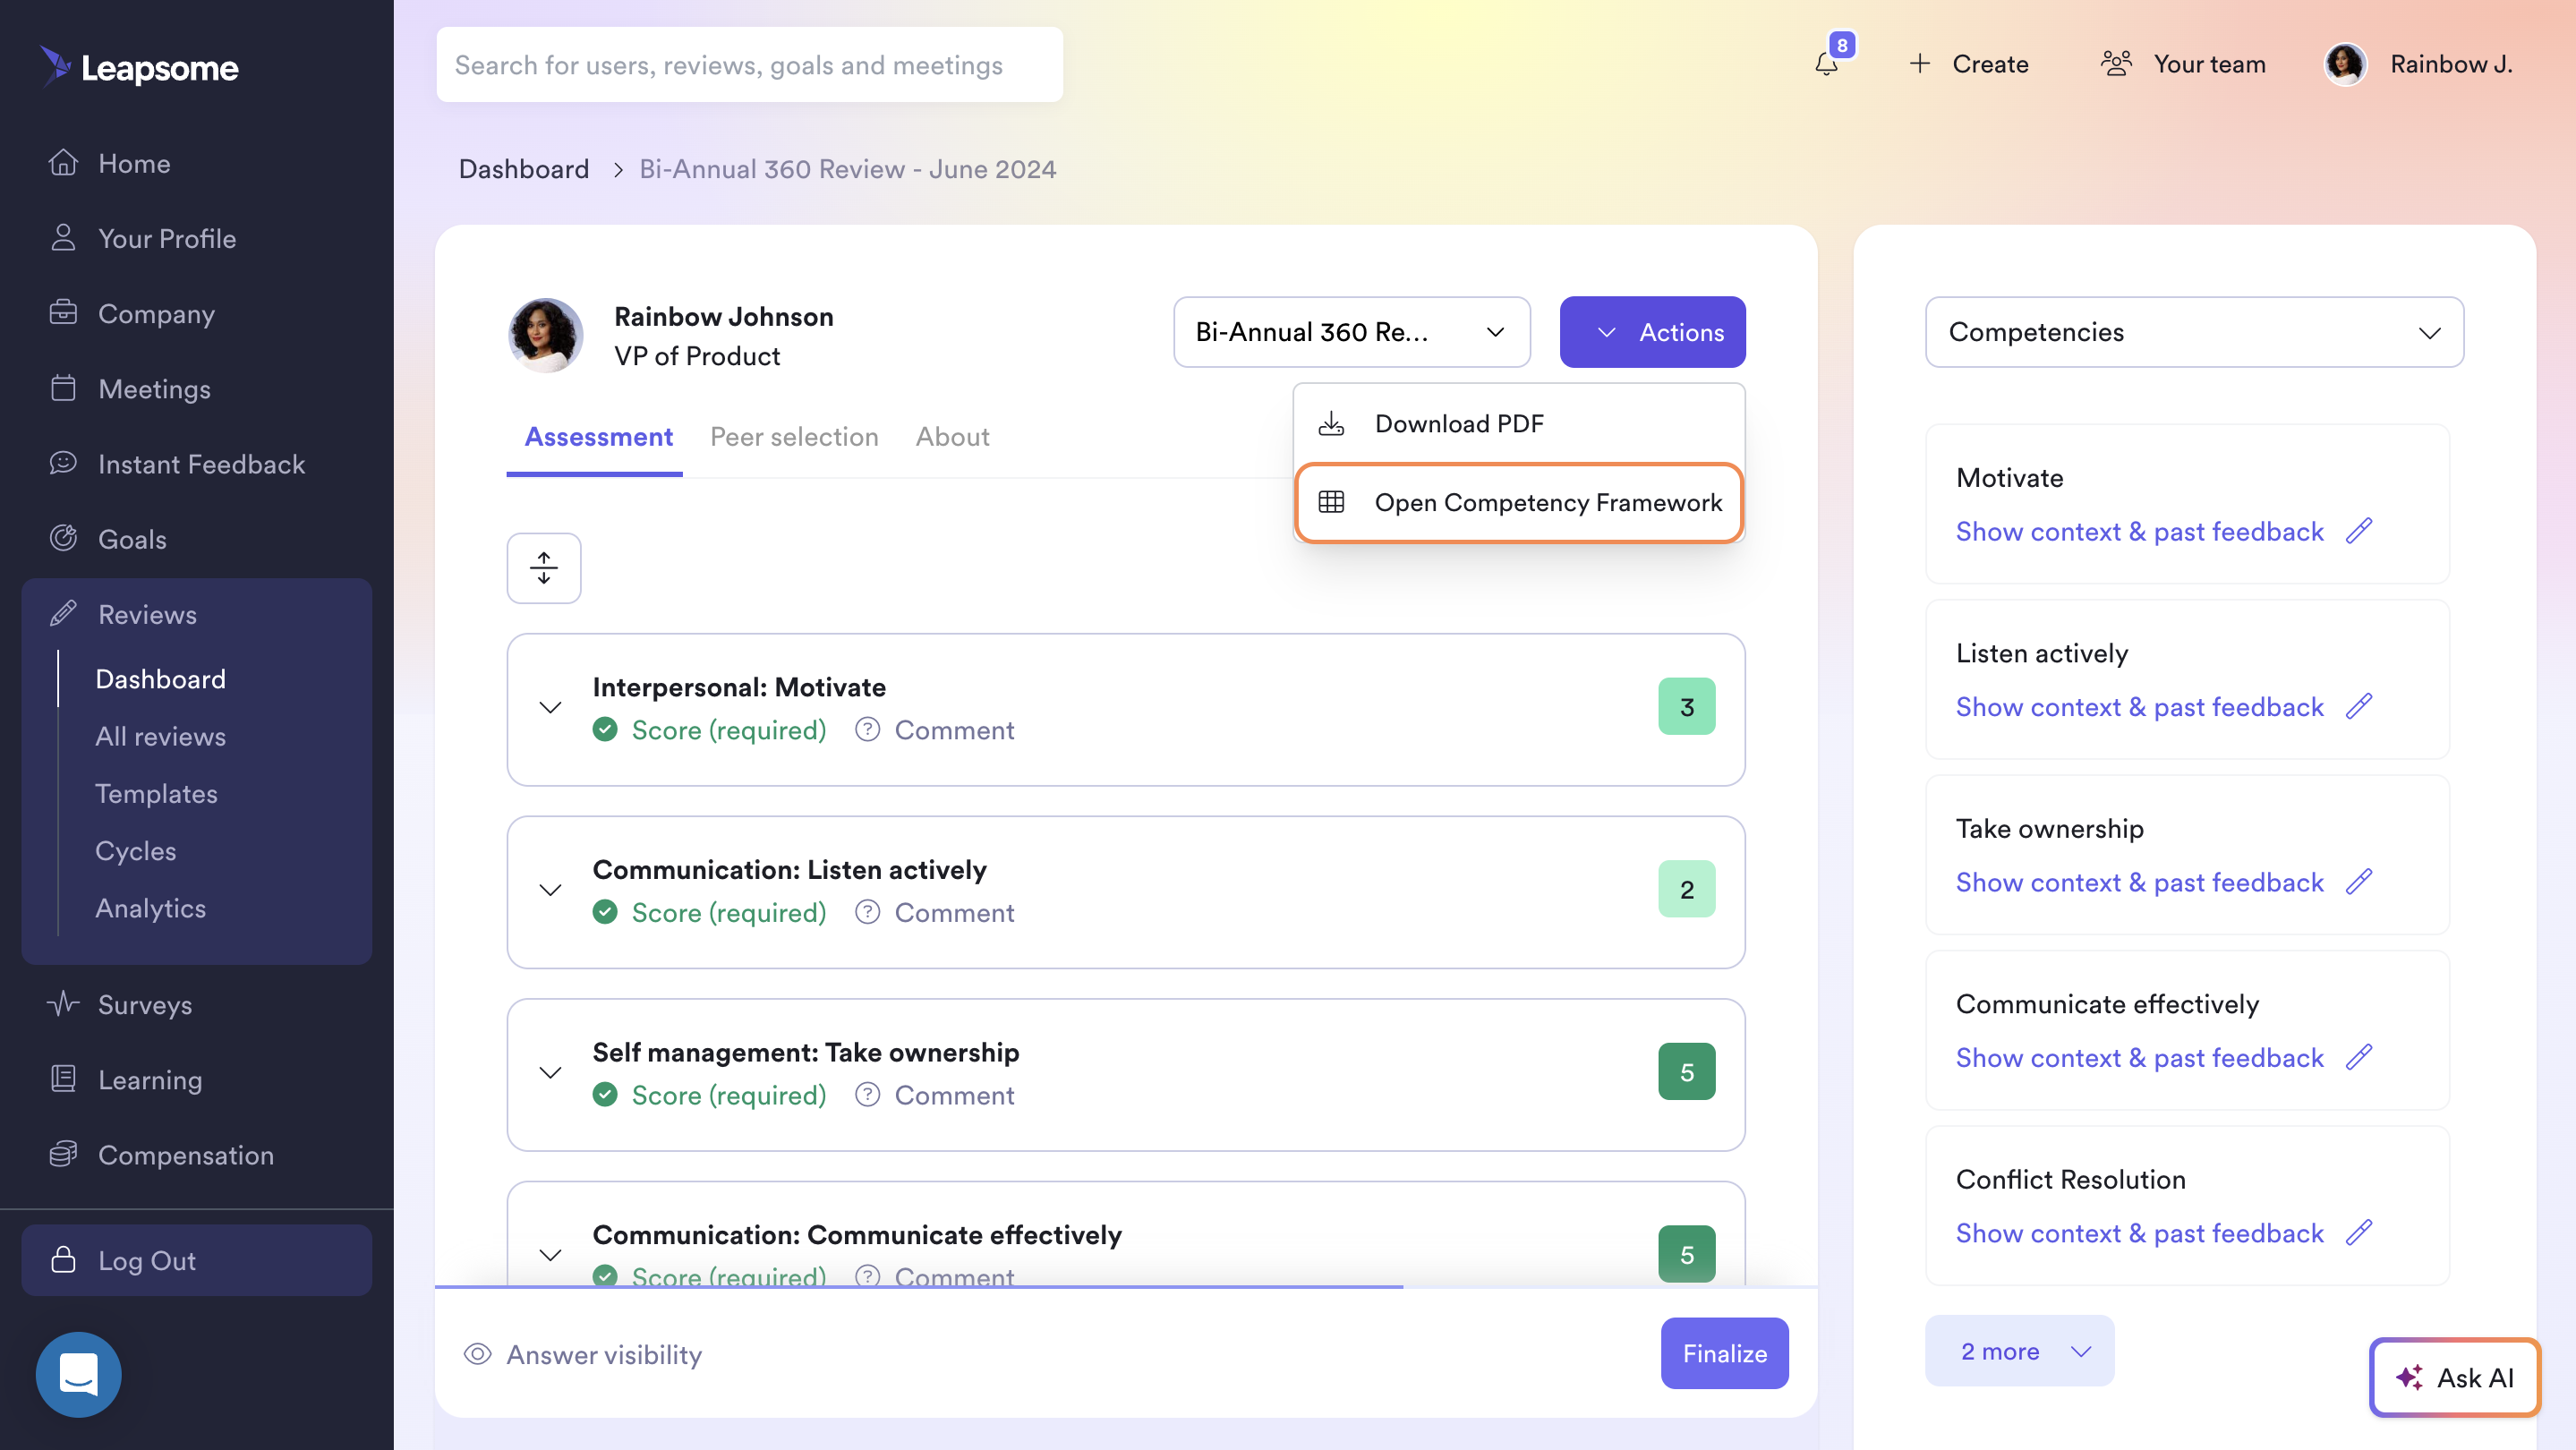Click score 2 badge for Listen actively
The width and height of the screenshot is (2576, 1450).
point(1686,889)
